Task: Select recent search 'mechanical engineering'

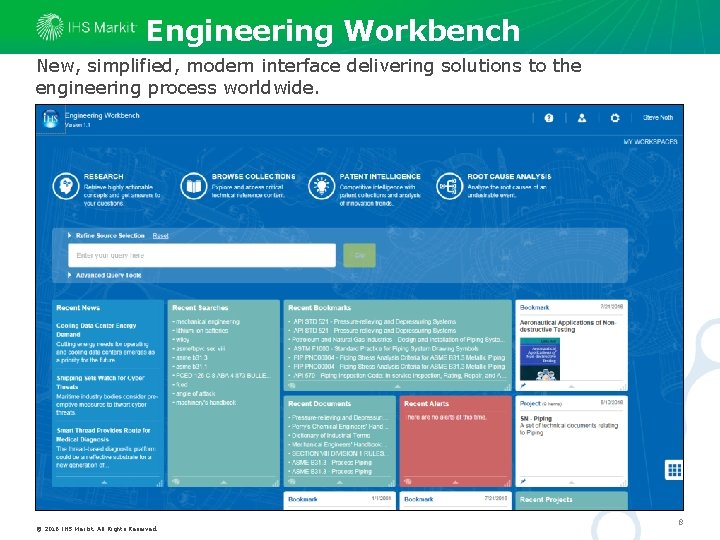Action: coord(206,321)
